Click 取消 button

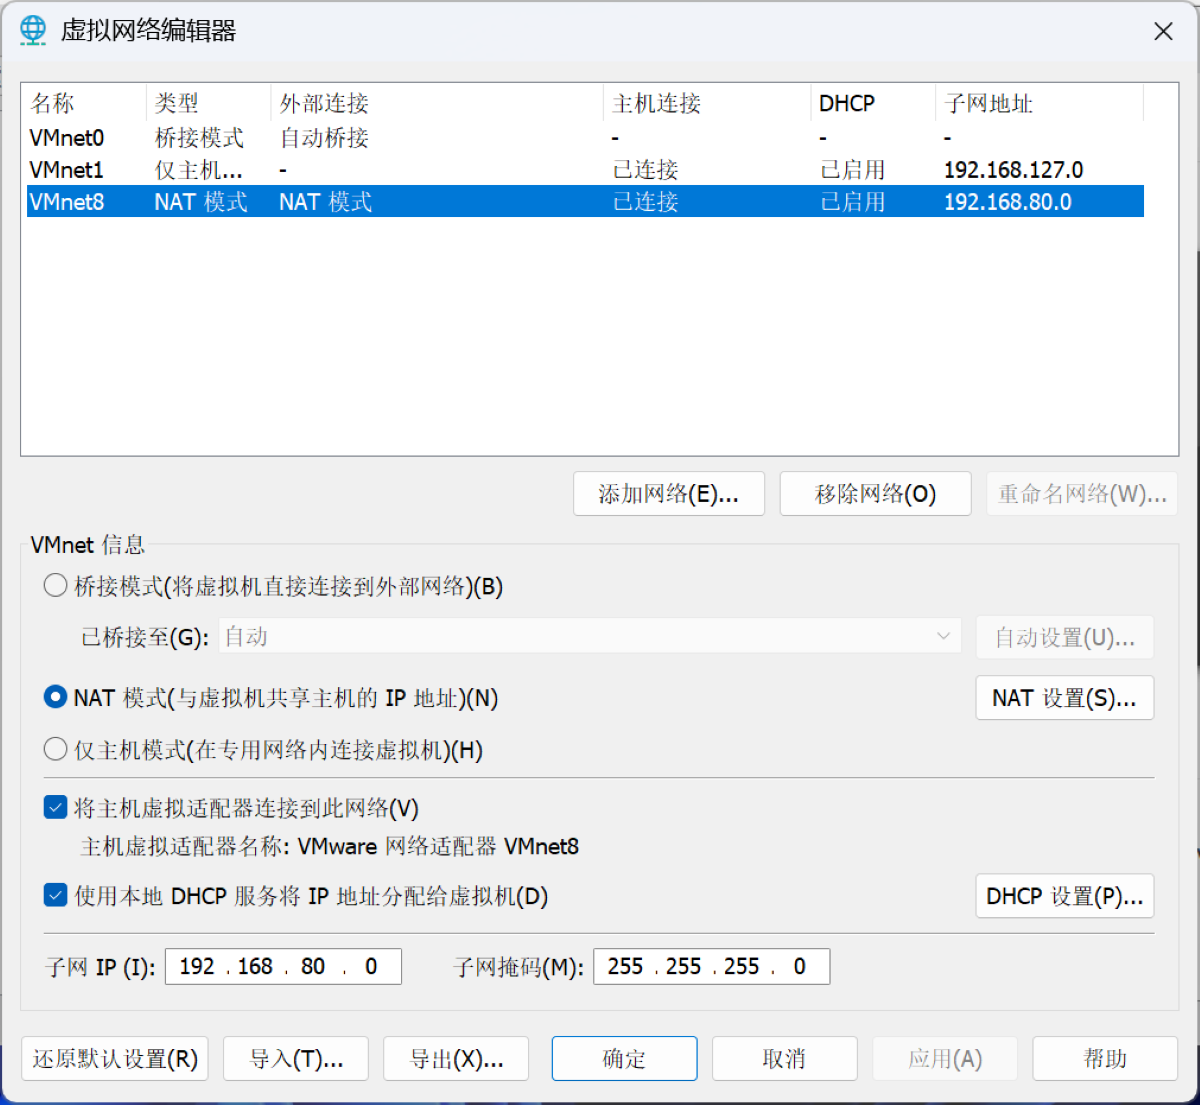pos(785,1059)
